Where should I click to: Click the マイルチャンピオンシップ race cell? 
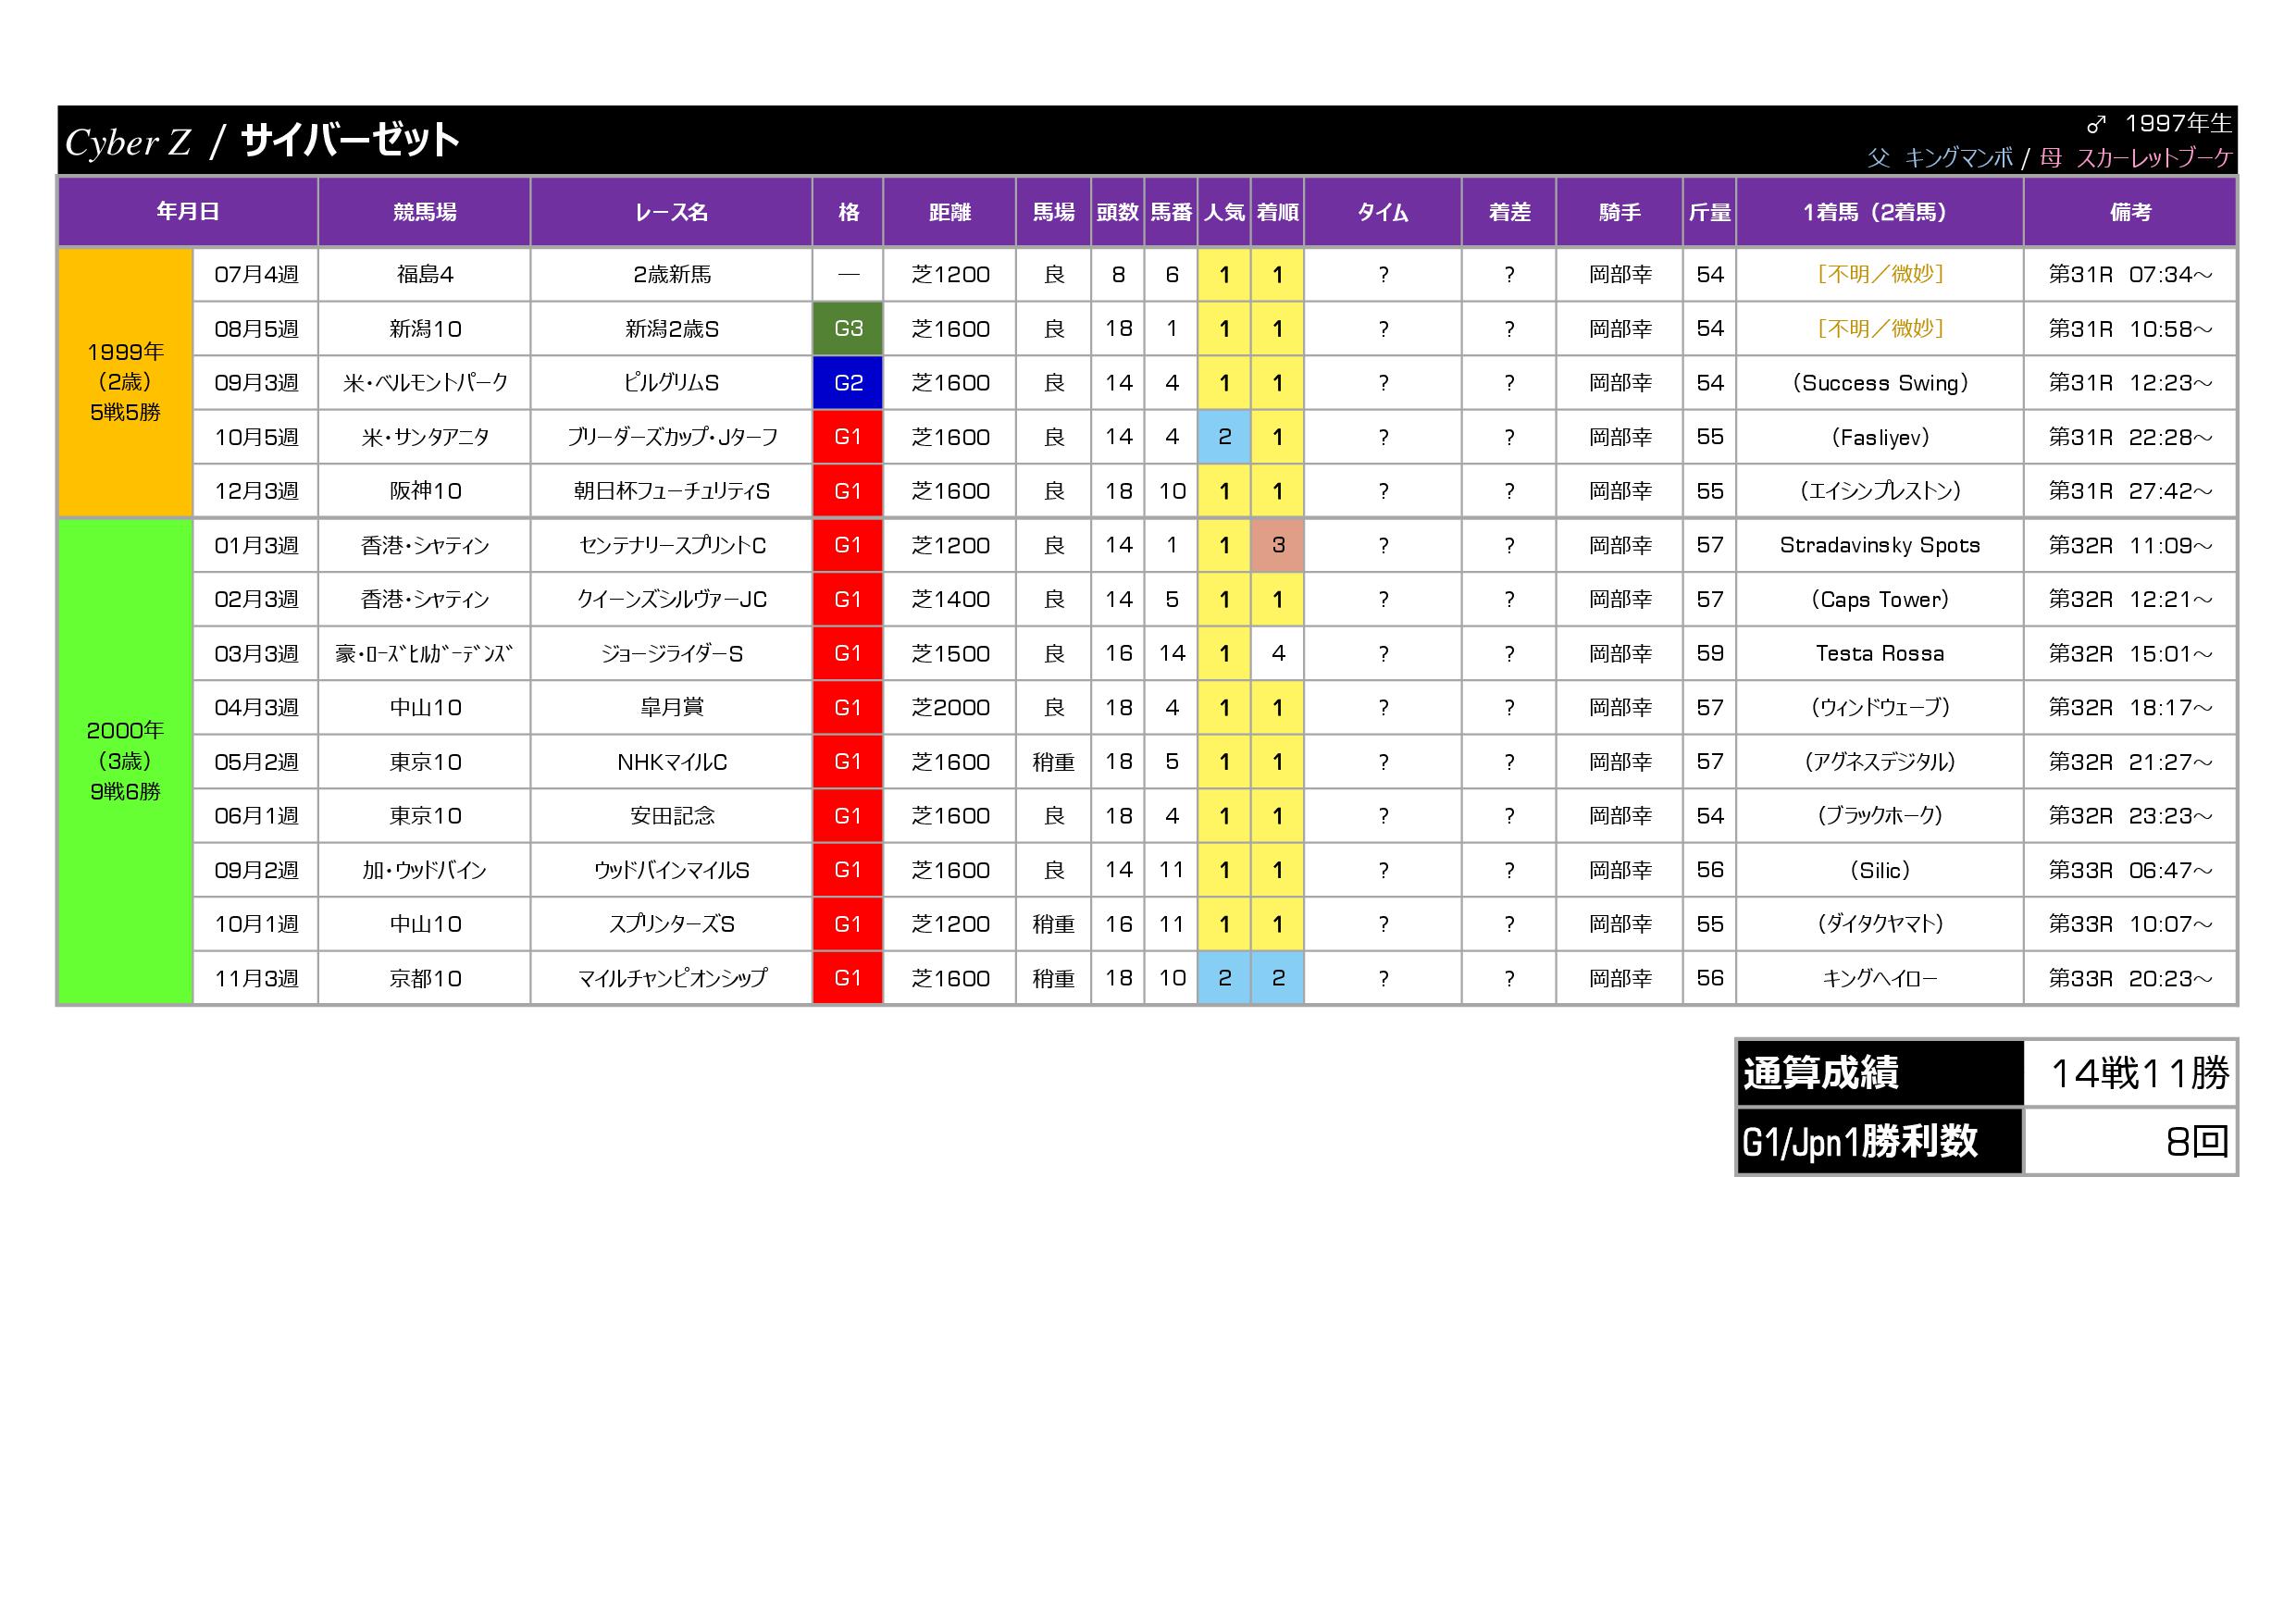pyautogui.click(x=671, y=978)
